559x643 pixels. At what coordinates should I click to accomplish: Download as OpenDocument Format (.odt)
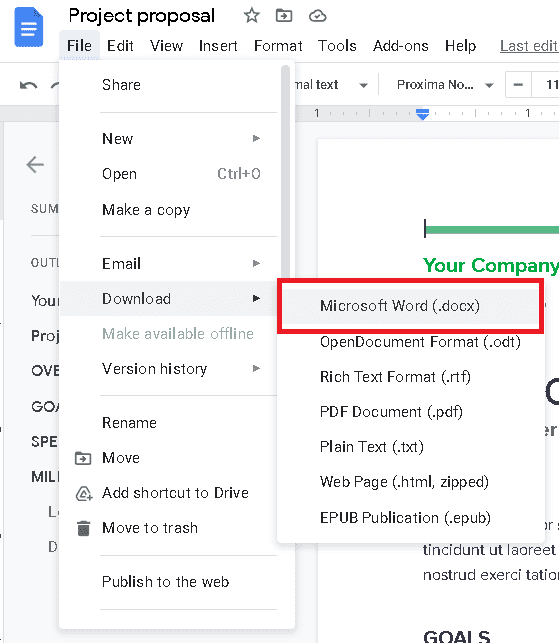point(411,342)
